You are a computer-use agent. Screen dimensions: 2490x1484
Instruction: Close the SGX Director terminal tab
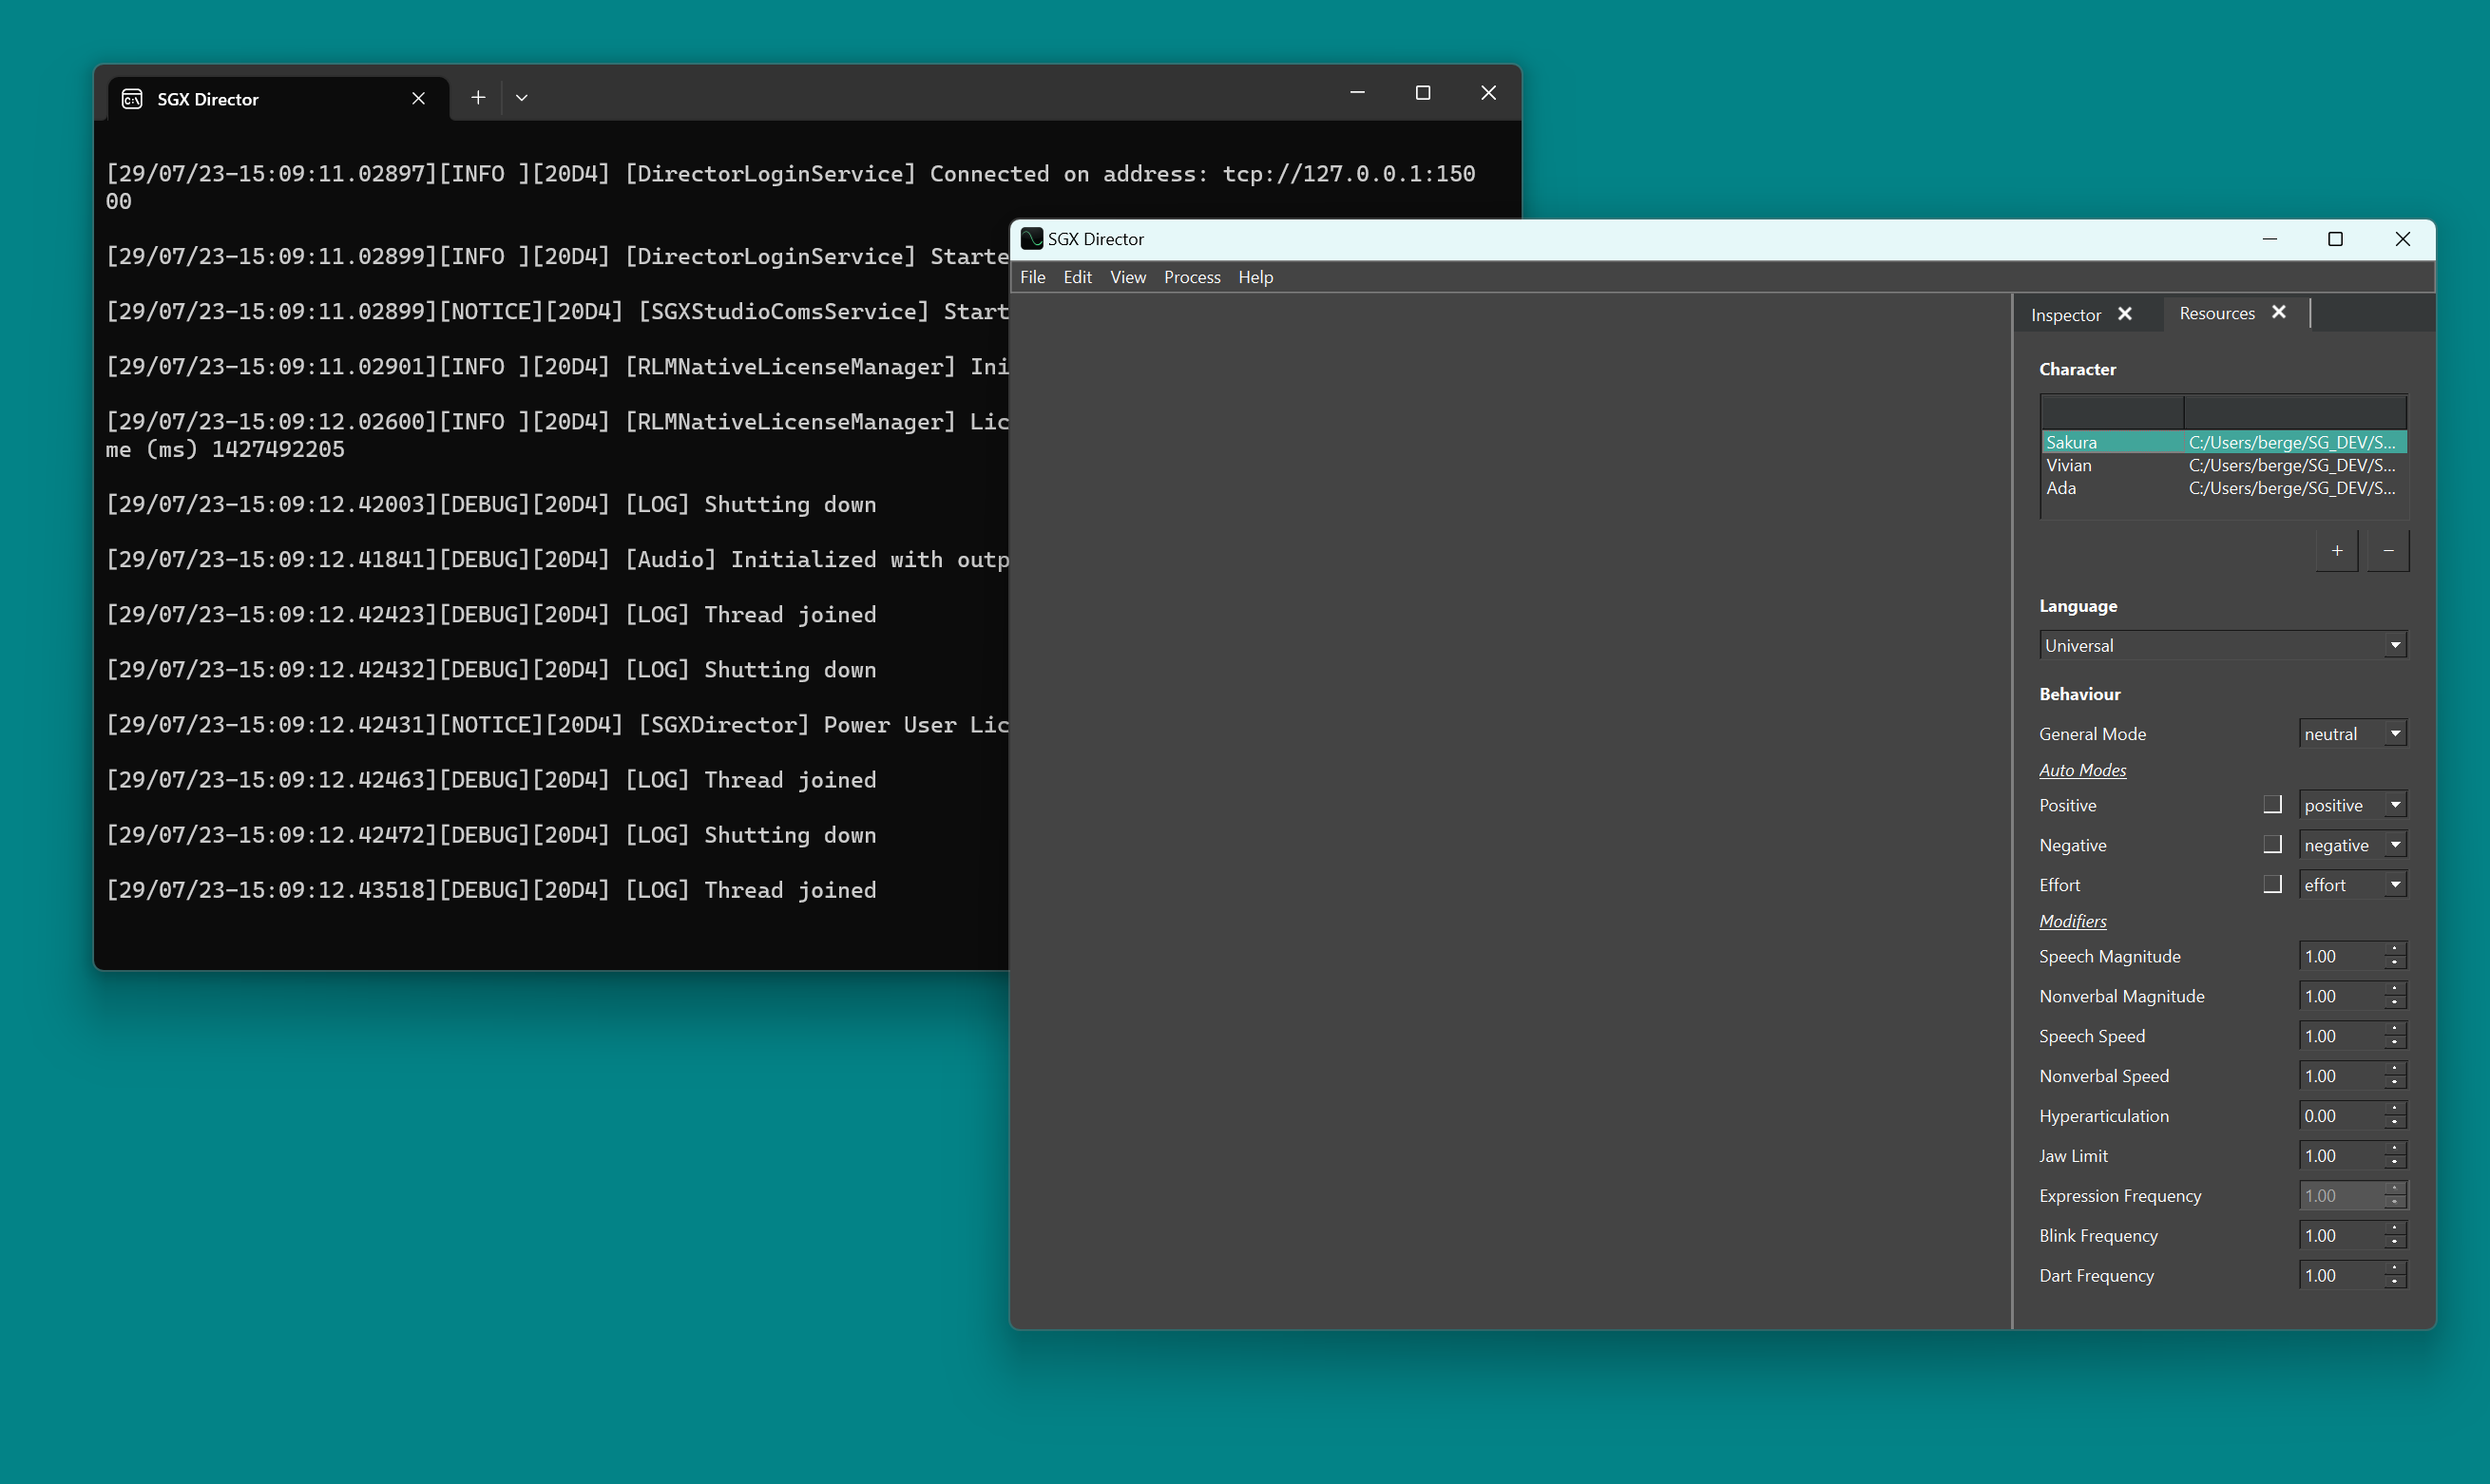(418, 98)
